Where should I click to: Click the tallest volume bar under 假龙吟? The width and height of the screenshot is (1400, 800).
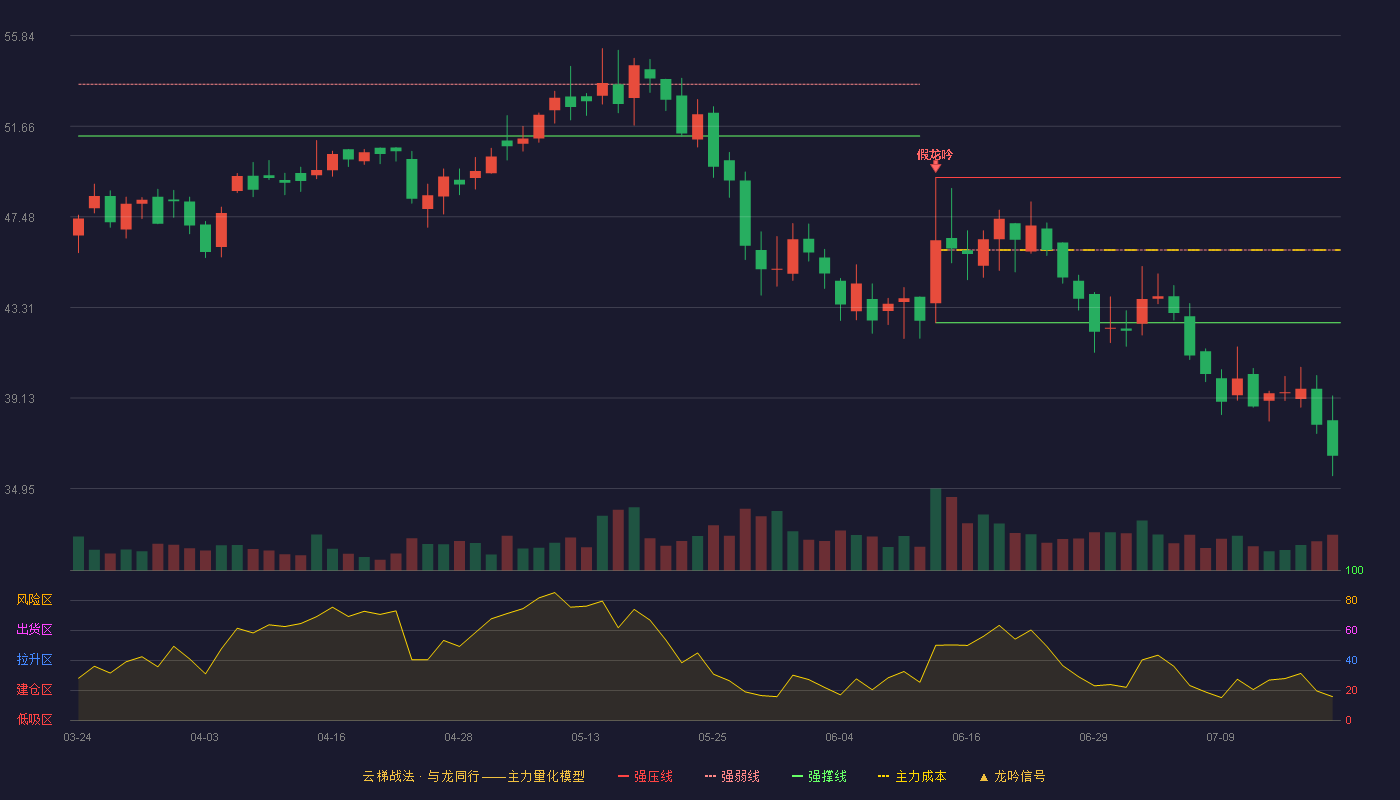click(935, 530)
